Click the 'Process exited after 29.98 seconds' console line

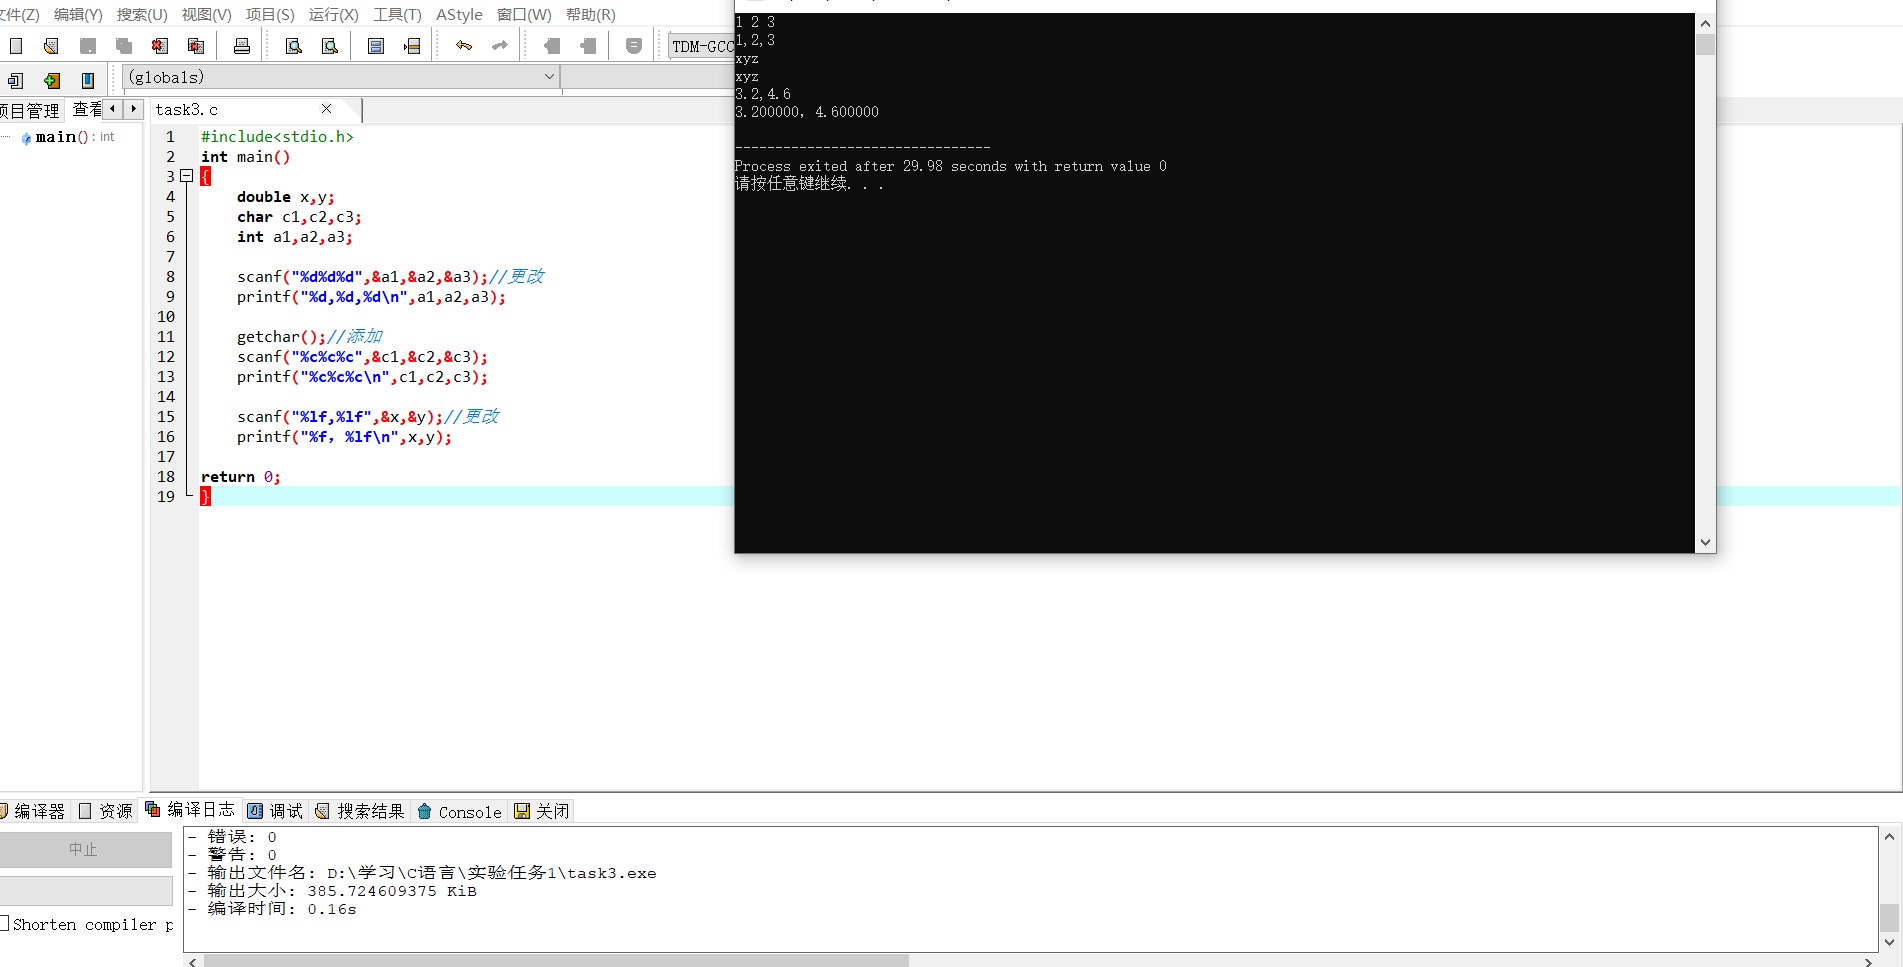pyautogui.click(x=950, y=166)
